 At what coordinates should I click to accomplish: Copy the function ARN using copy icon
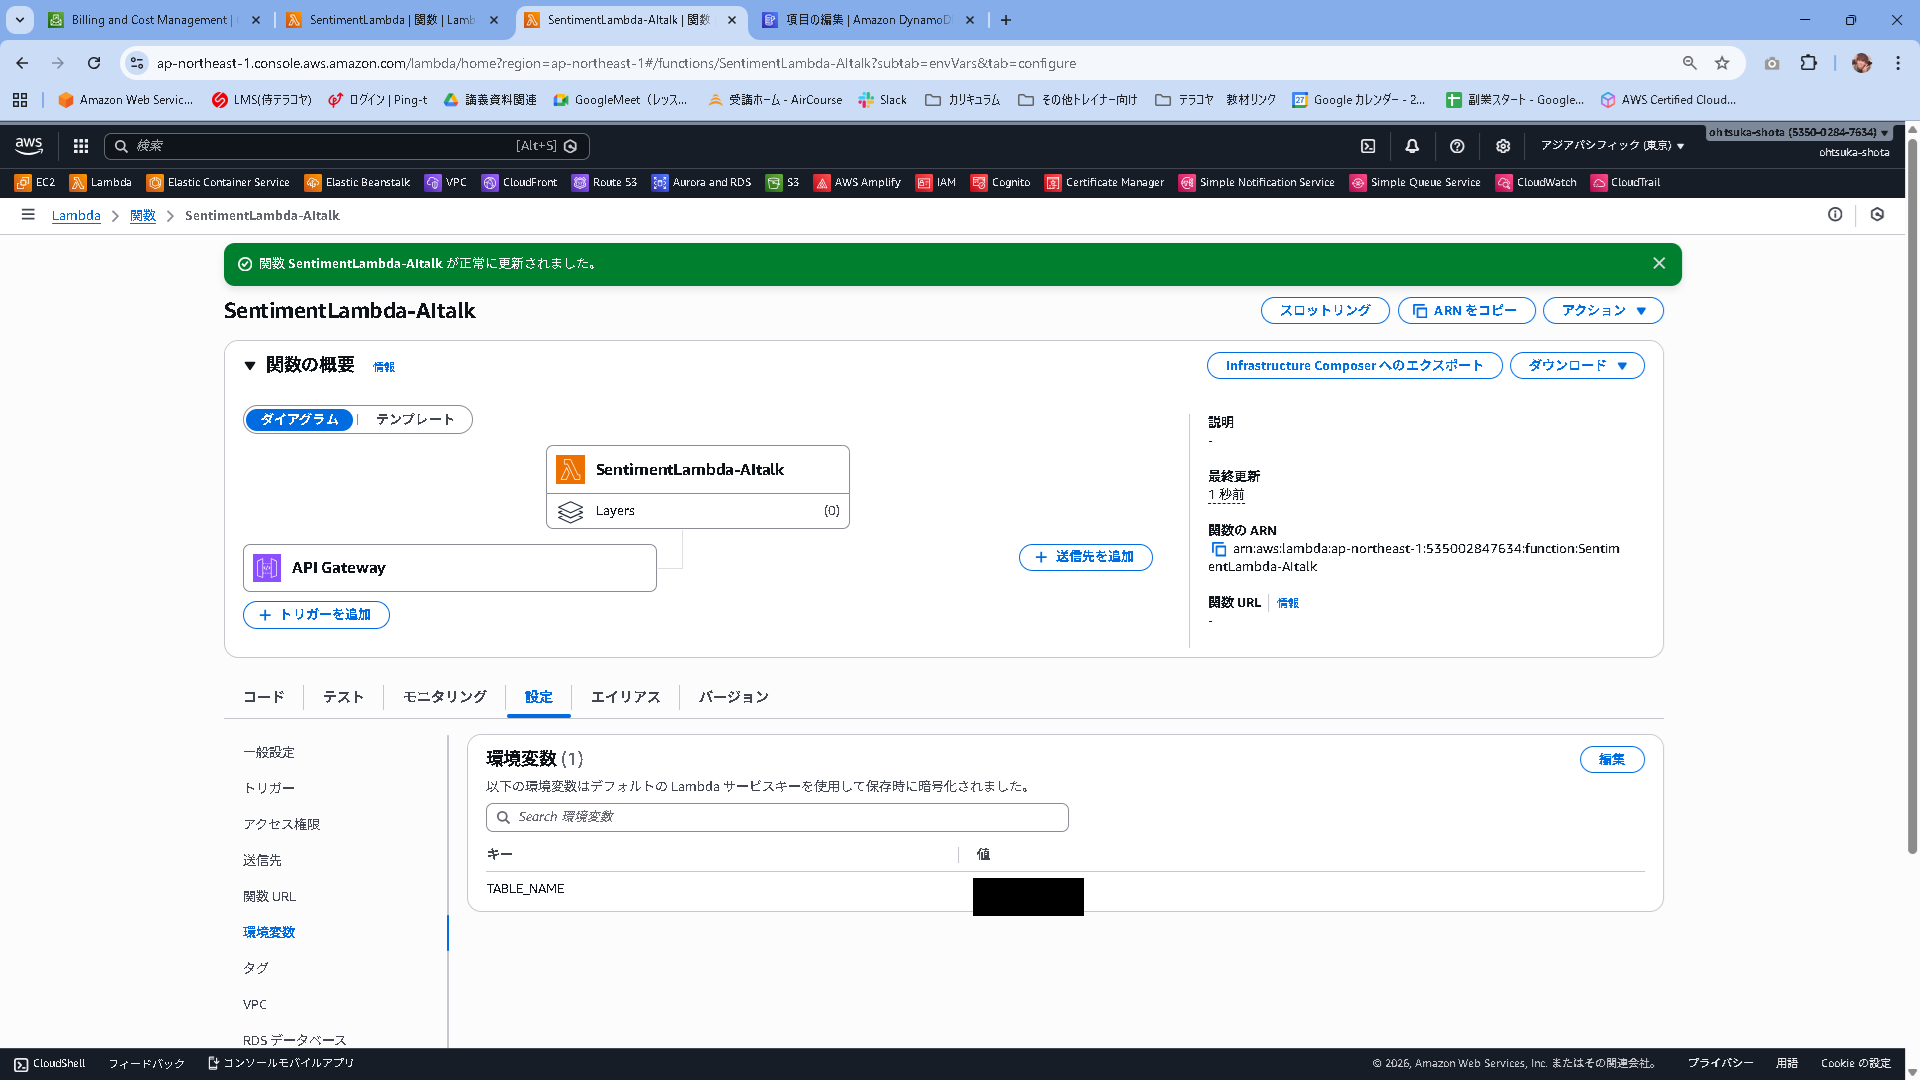pos(1218,549)
